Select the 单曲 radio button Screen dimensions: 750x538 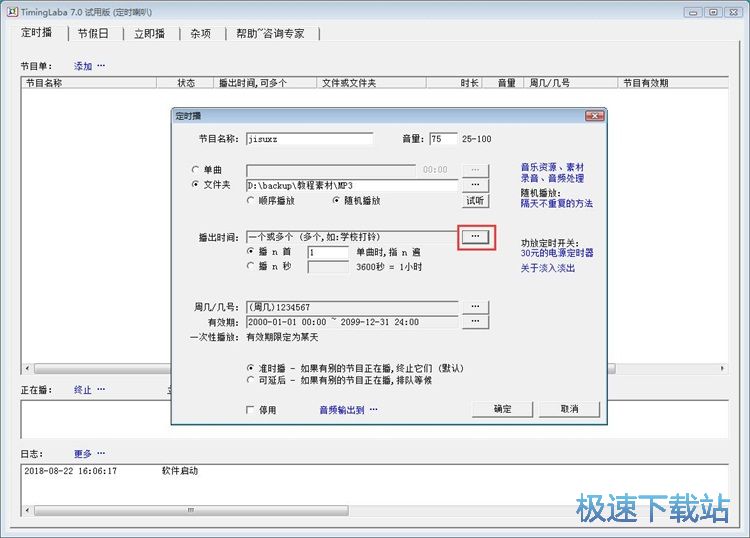195,169
